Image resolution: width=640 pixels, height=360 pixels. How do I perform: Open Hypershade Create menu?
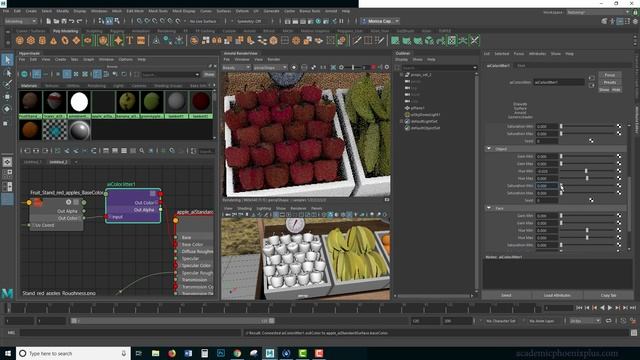coord(60,60)
